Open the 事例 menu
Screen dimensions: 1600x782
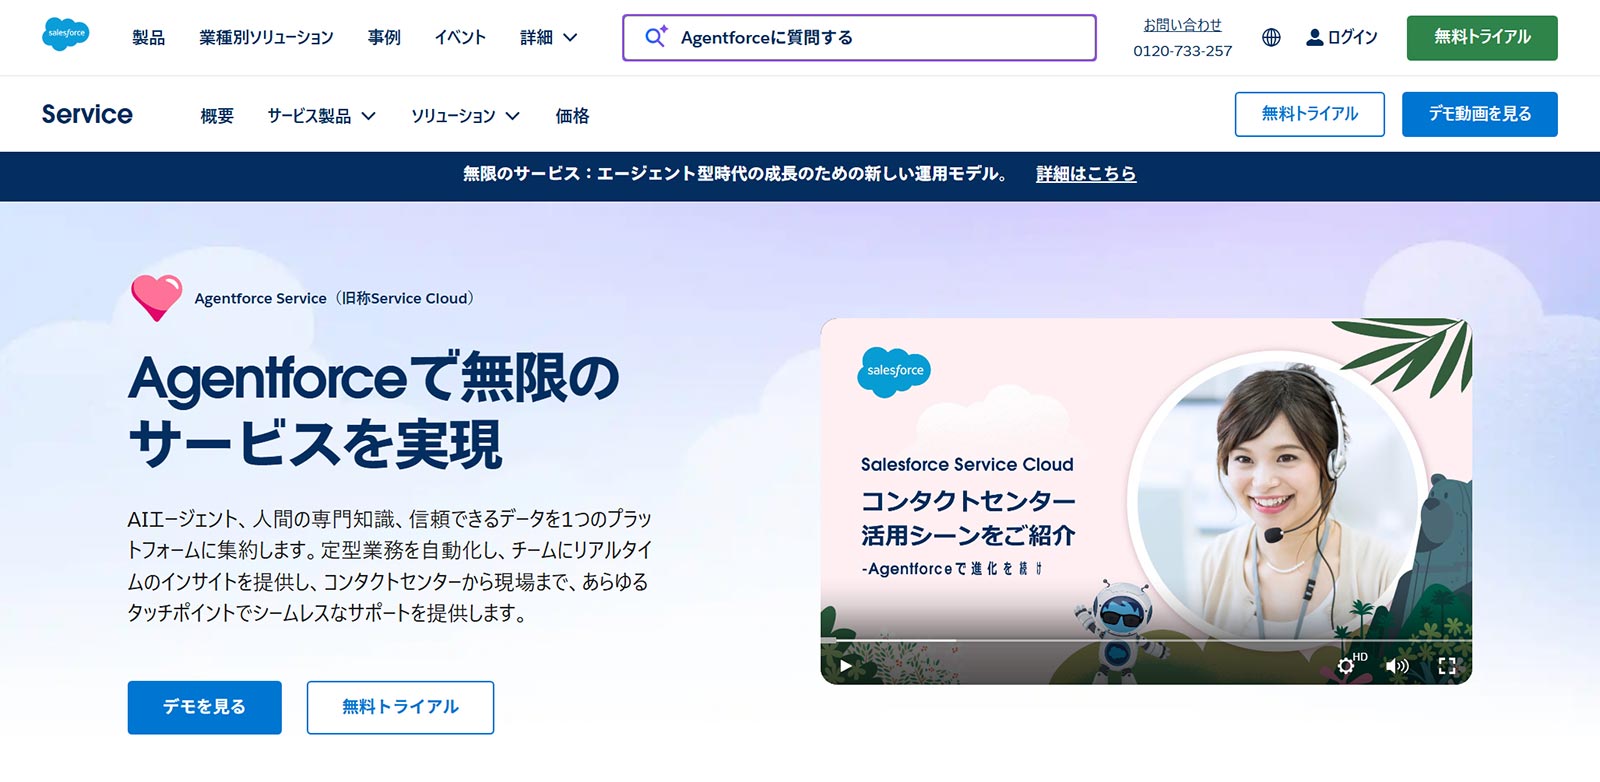coord(384,37)
